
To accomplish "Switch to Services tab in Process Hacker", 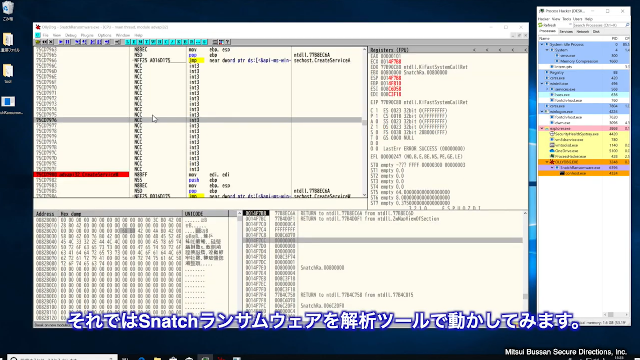I will (x=566, y=31).
